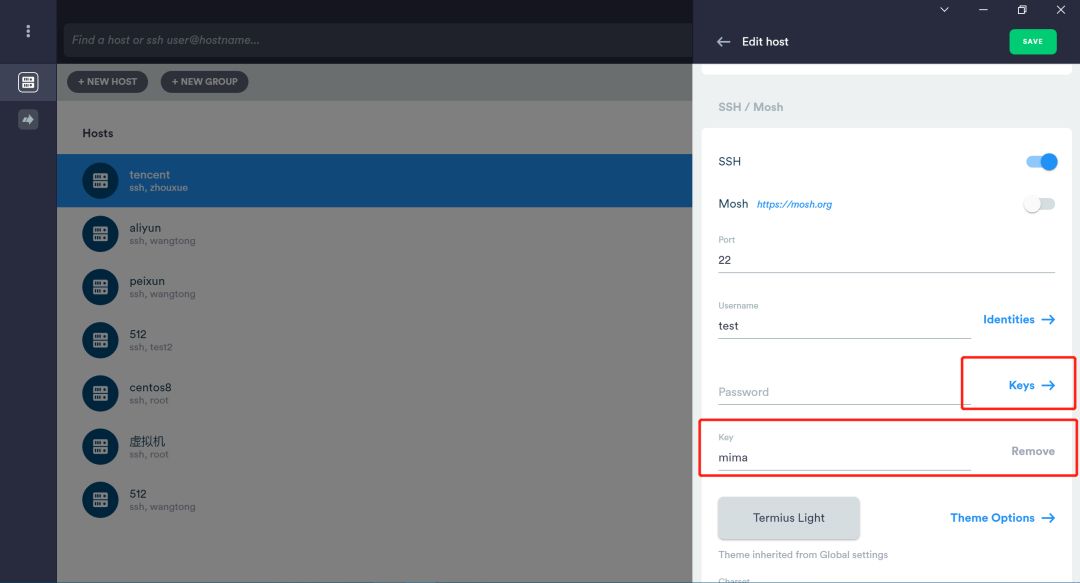Screen dimensions: 1080x583
Task: Click 'ssh, test2' subtitle text
Action: click(x=151, y=347)
